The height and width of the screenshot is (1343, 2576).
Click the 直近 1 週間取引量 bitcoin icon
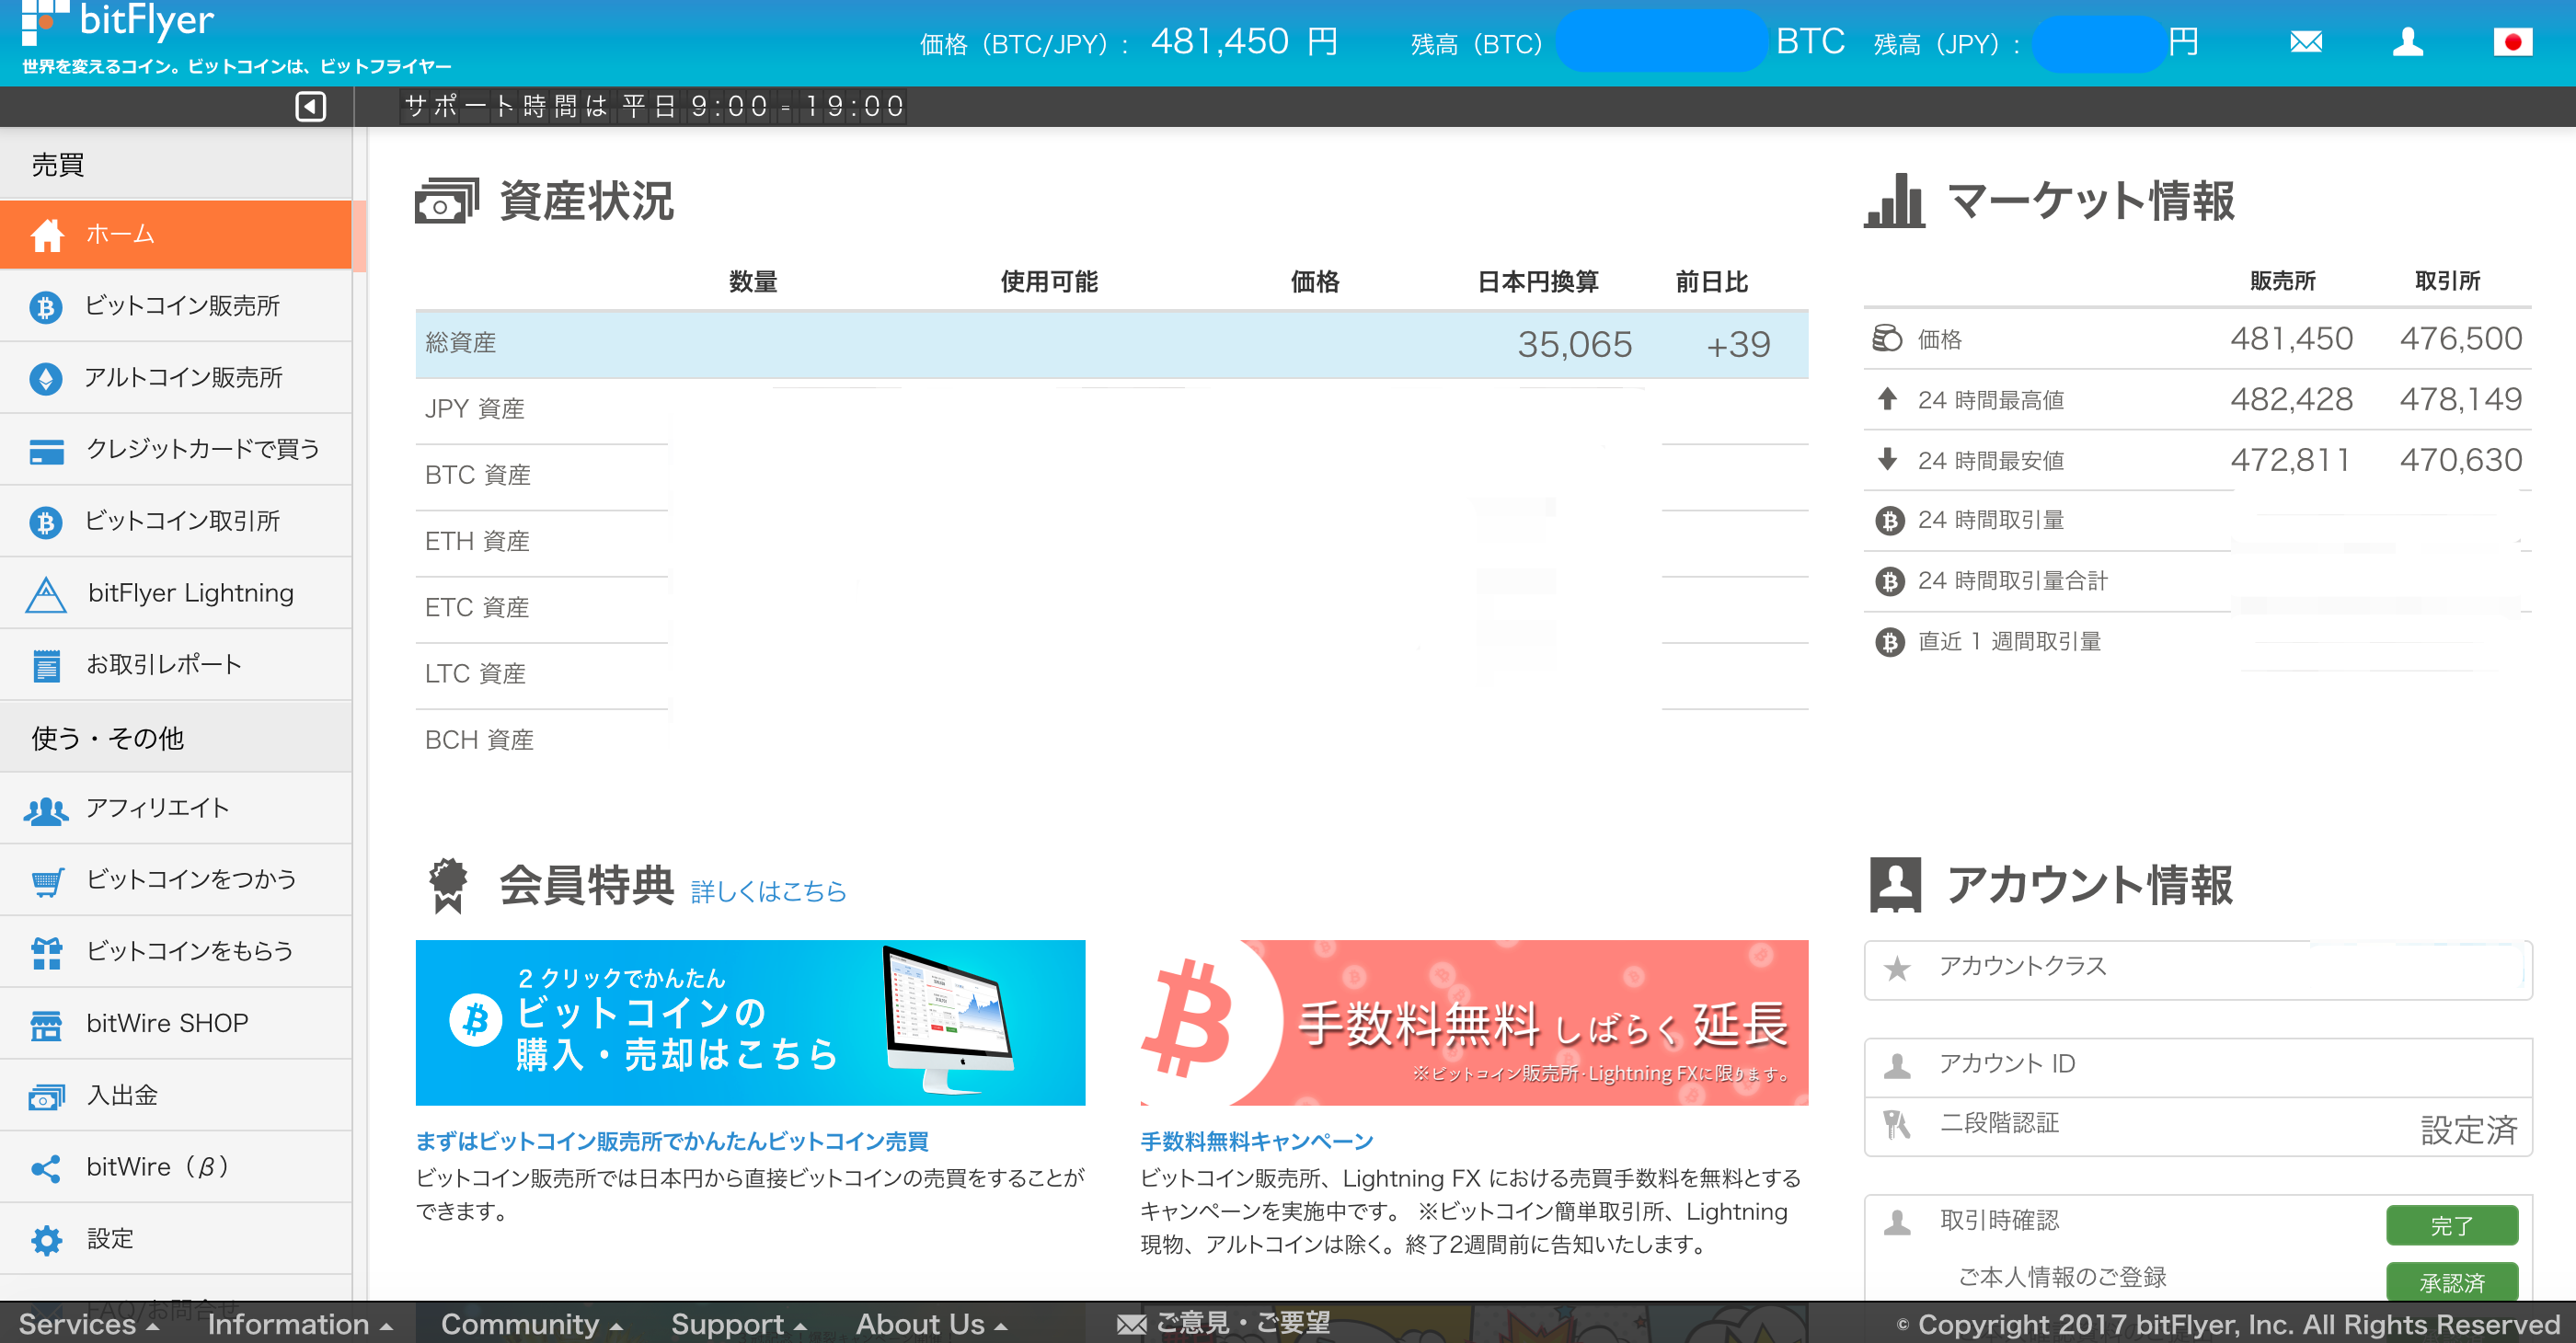(x=1889, y=641)
